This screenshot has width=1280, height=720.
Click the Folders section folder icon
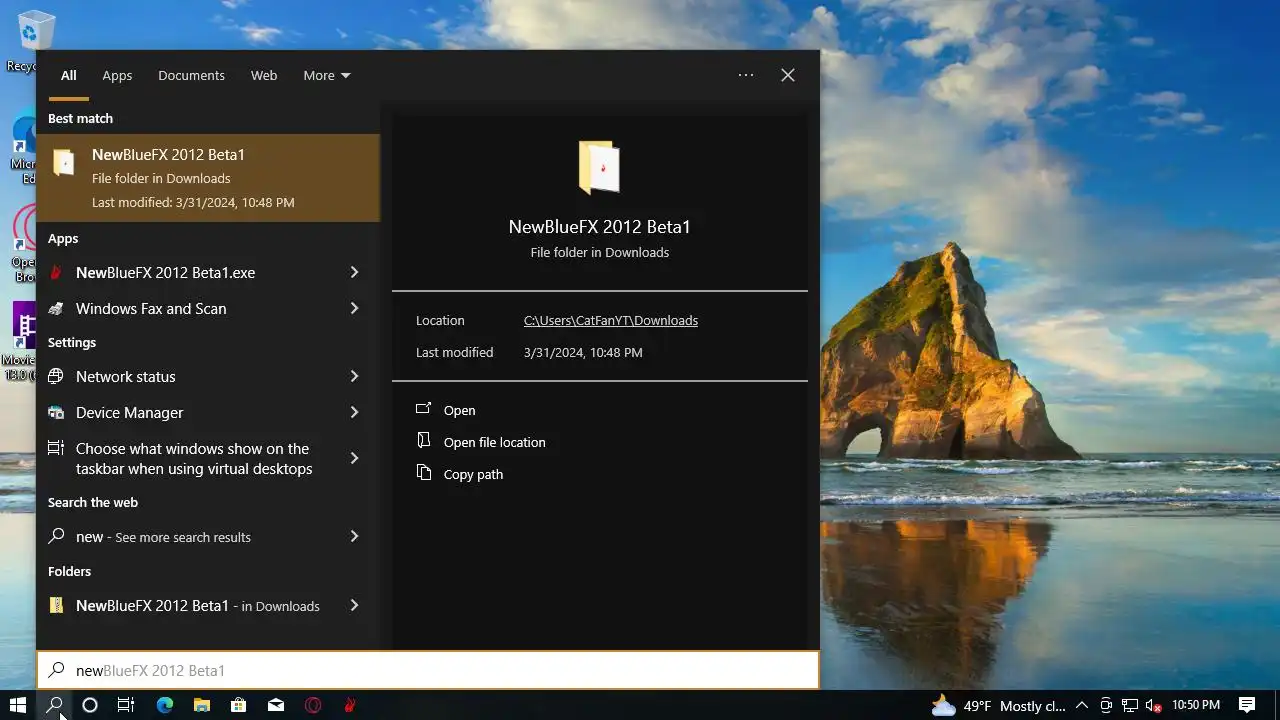point(56,605)
